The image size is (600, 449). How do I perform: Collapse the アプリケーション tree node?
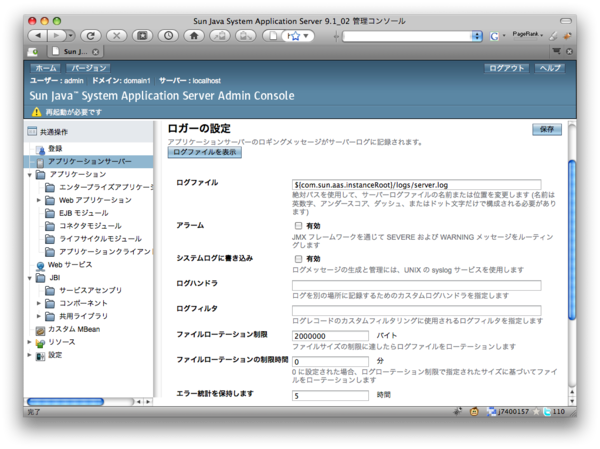click(x=30, y=175)
